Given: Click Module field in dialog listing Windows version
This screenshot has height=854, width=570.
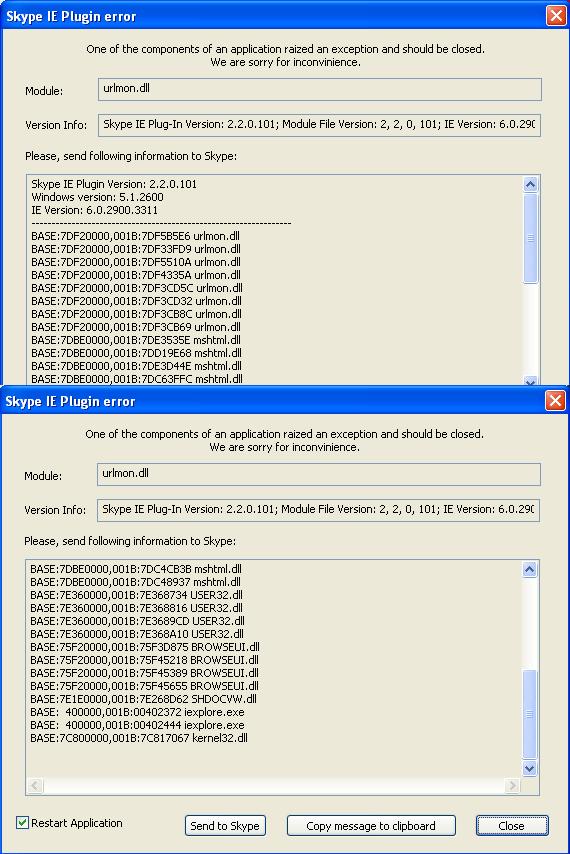Looking at the screenshot, I should (x=320, y=89).
